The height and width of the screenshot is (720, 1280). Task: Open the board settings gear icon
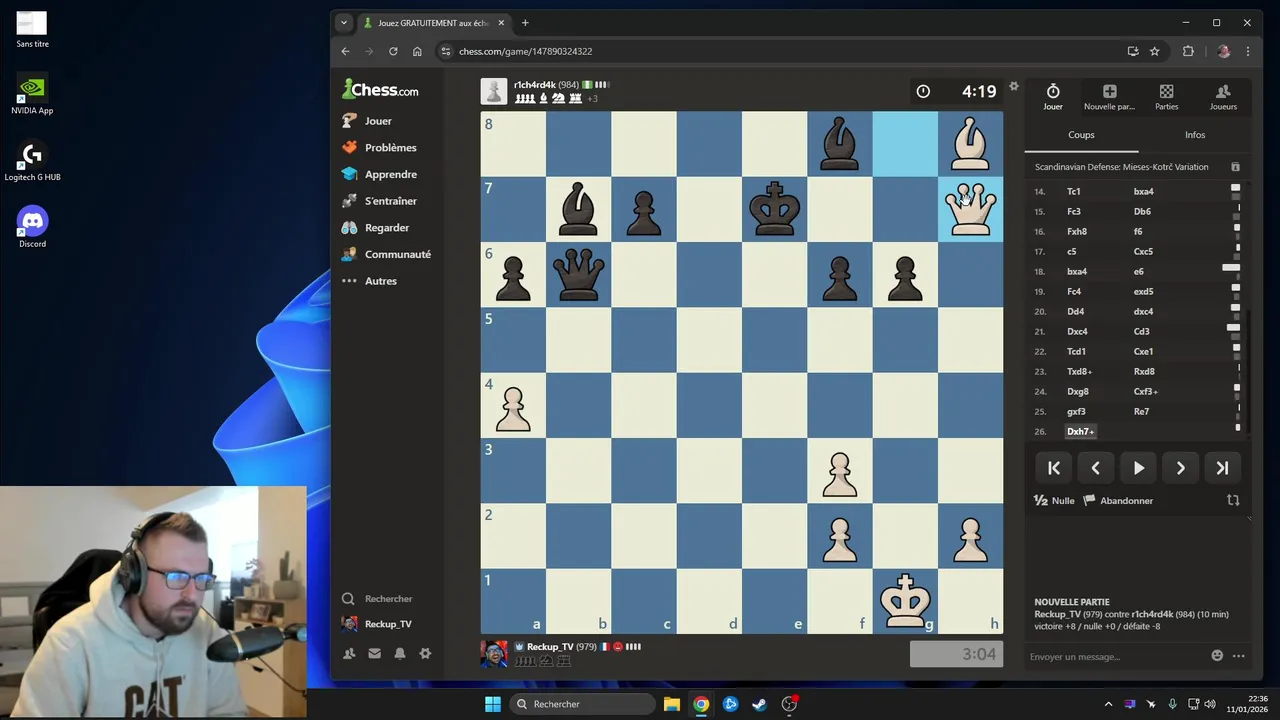point(1013,86)
